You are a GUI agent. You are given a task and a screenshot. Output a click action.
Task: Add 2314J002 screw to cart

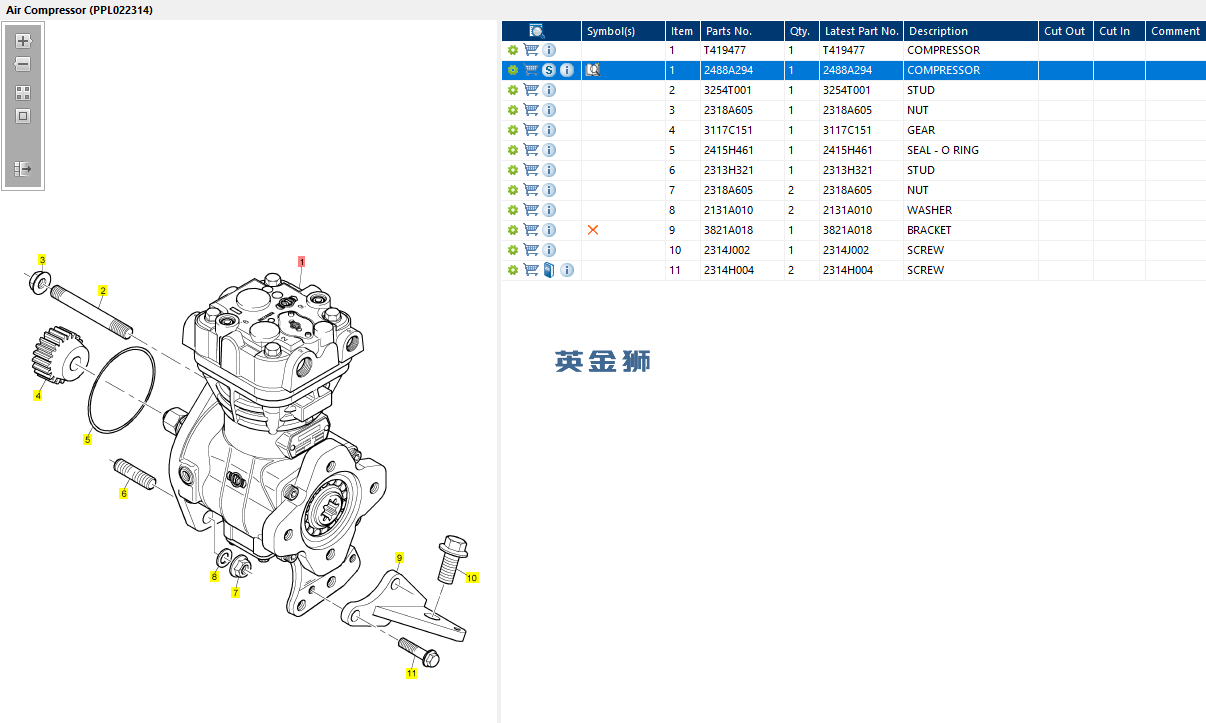[x=531, y=250]
